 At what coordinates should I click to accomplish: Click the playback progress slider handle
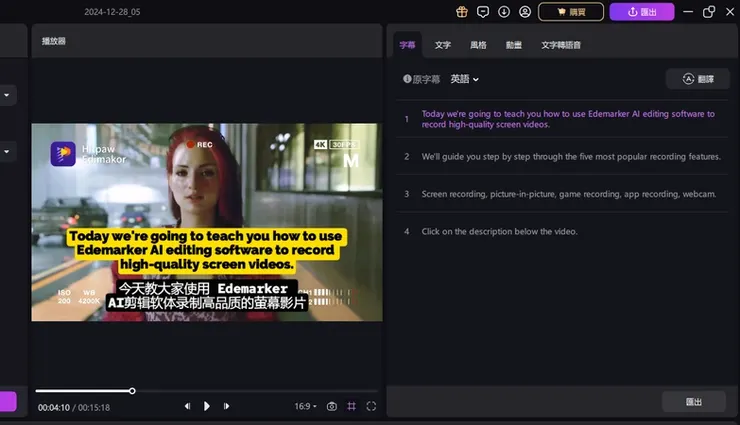(x=132, y=391)
